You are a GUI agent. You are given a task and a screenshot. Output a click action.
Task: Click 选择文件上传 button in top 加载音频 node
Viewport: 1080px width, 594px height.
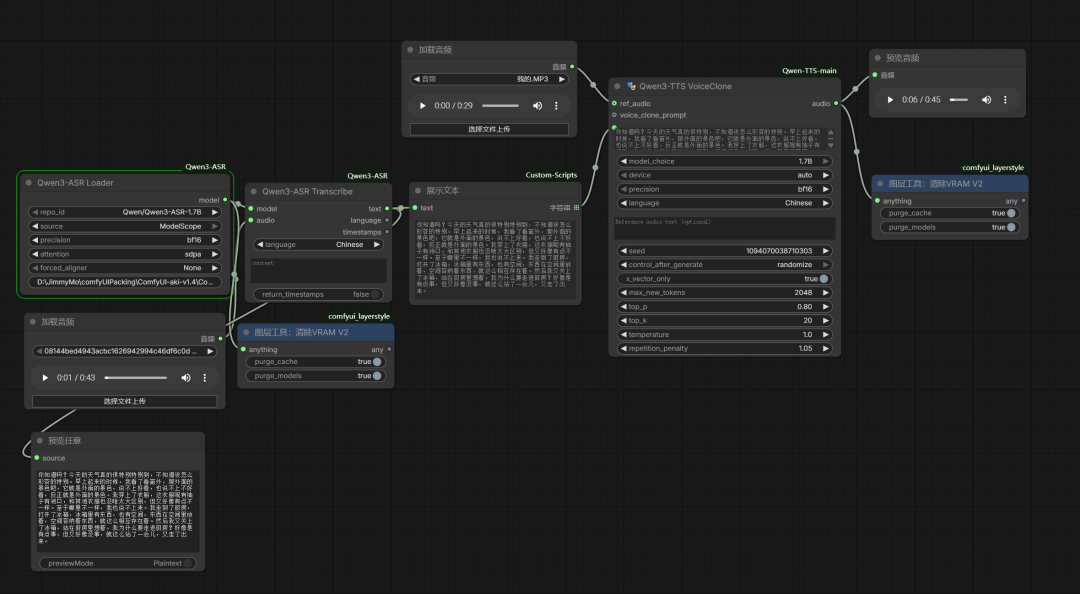click(489, 129)
